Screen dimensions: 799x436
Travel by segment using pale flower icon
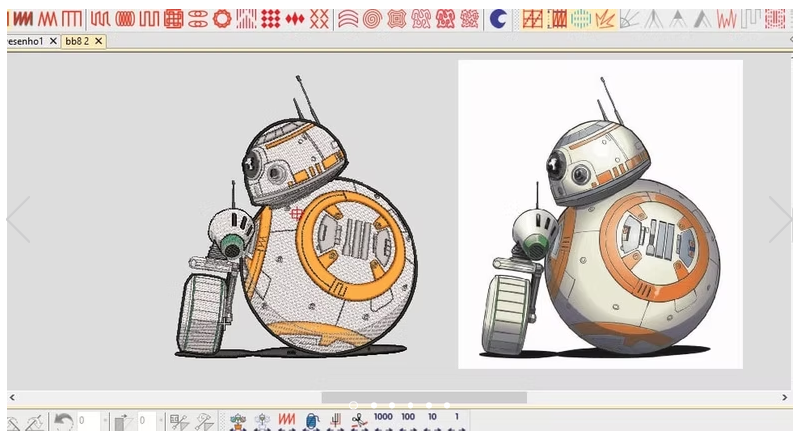tap(262, 421)
